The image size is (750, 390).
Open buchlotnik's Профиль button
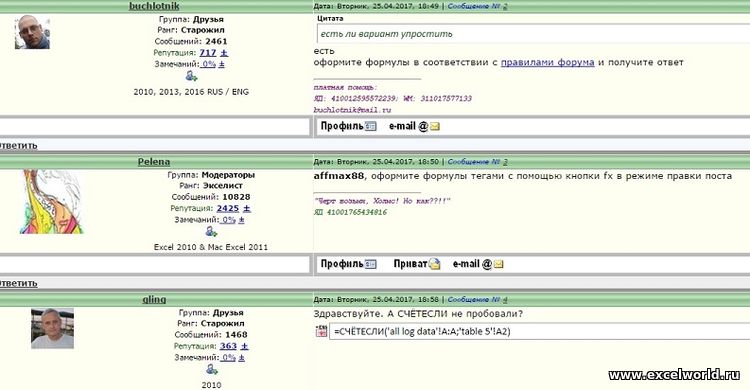pos(348,126)
